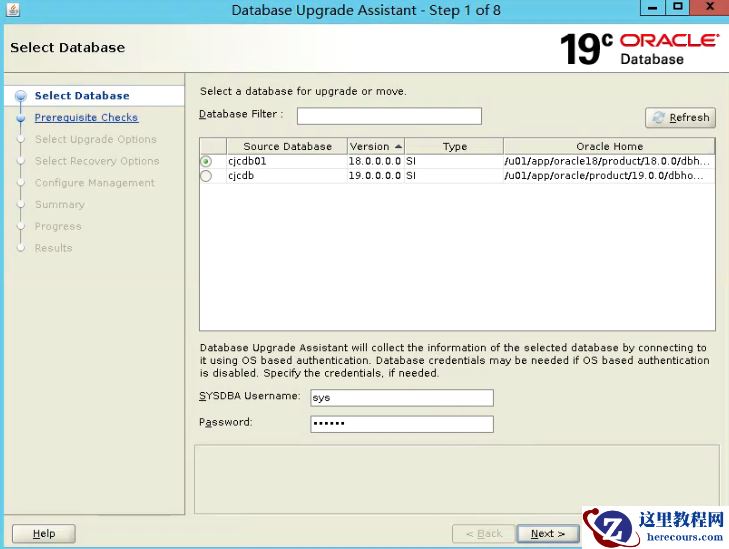The height and width of the screenshot is (549, 729).
Task: Close the Database Upgrade Assistant window
Action: pyautogui.click(x=710, y=7)
